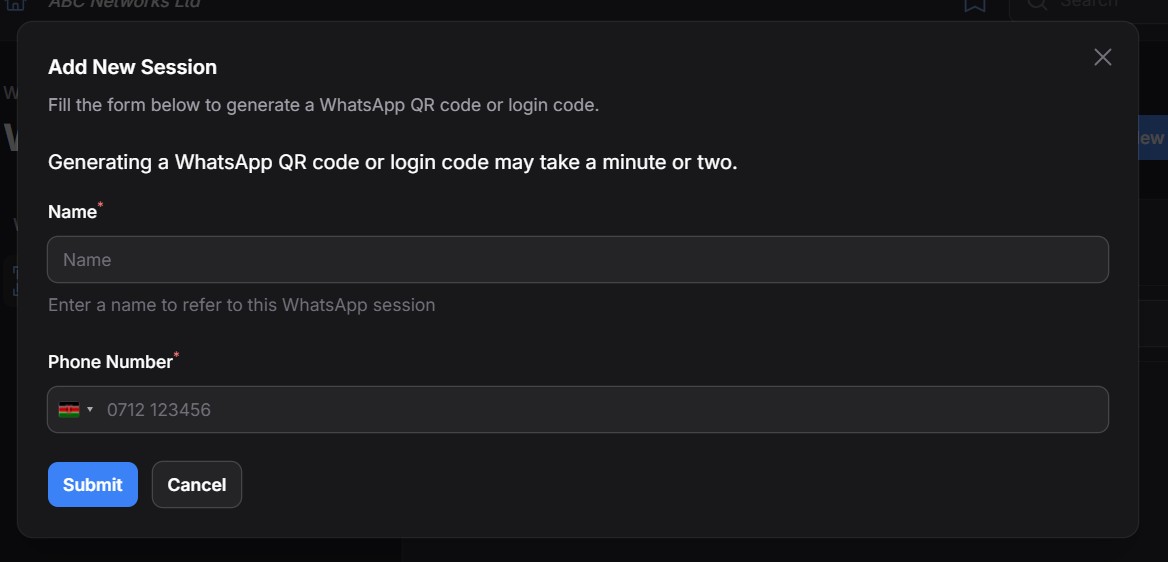This screenshot has width=1168, height=562.
Task: Expand the country code dropdown arrow
Action: 90,410
